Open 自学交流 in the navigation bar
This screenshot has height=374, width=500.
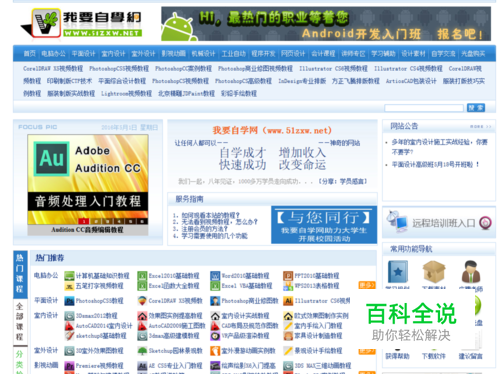(443, 53)
